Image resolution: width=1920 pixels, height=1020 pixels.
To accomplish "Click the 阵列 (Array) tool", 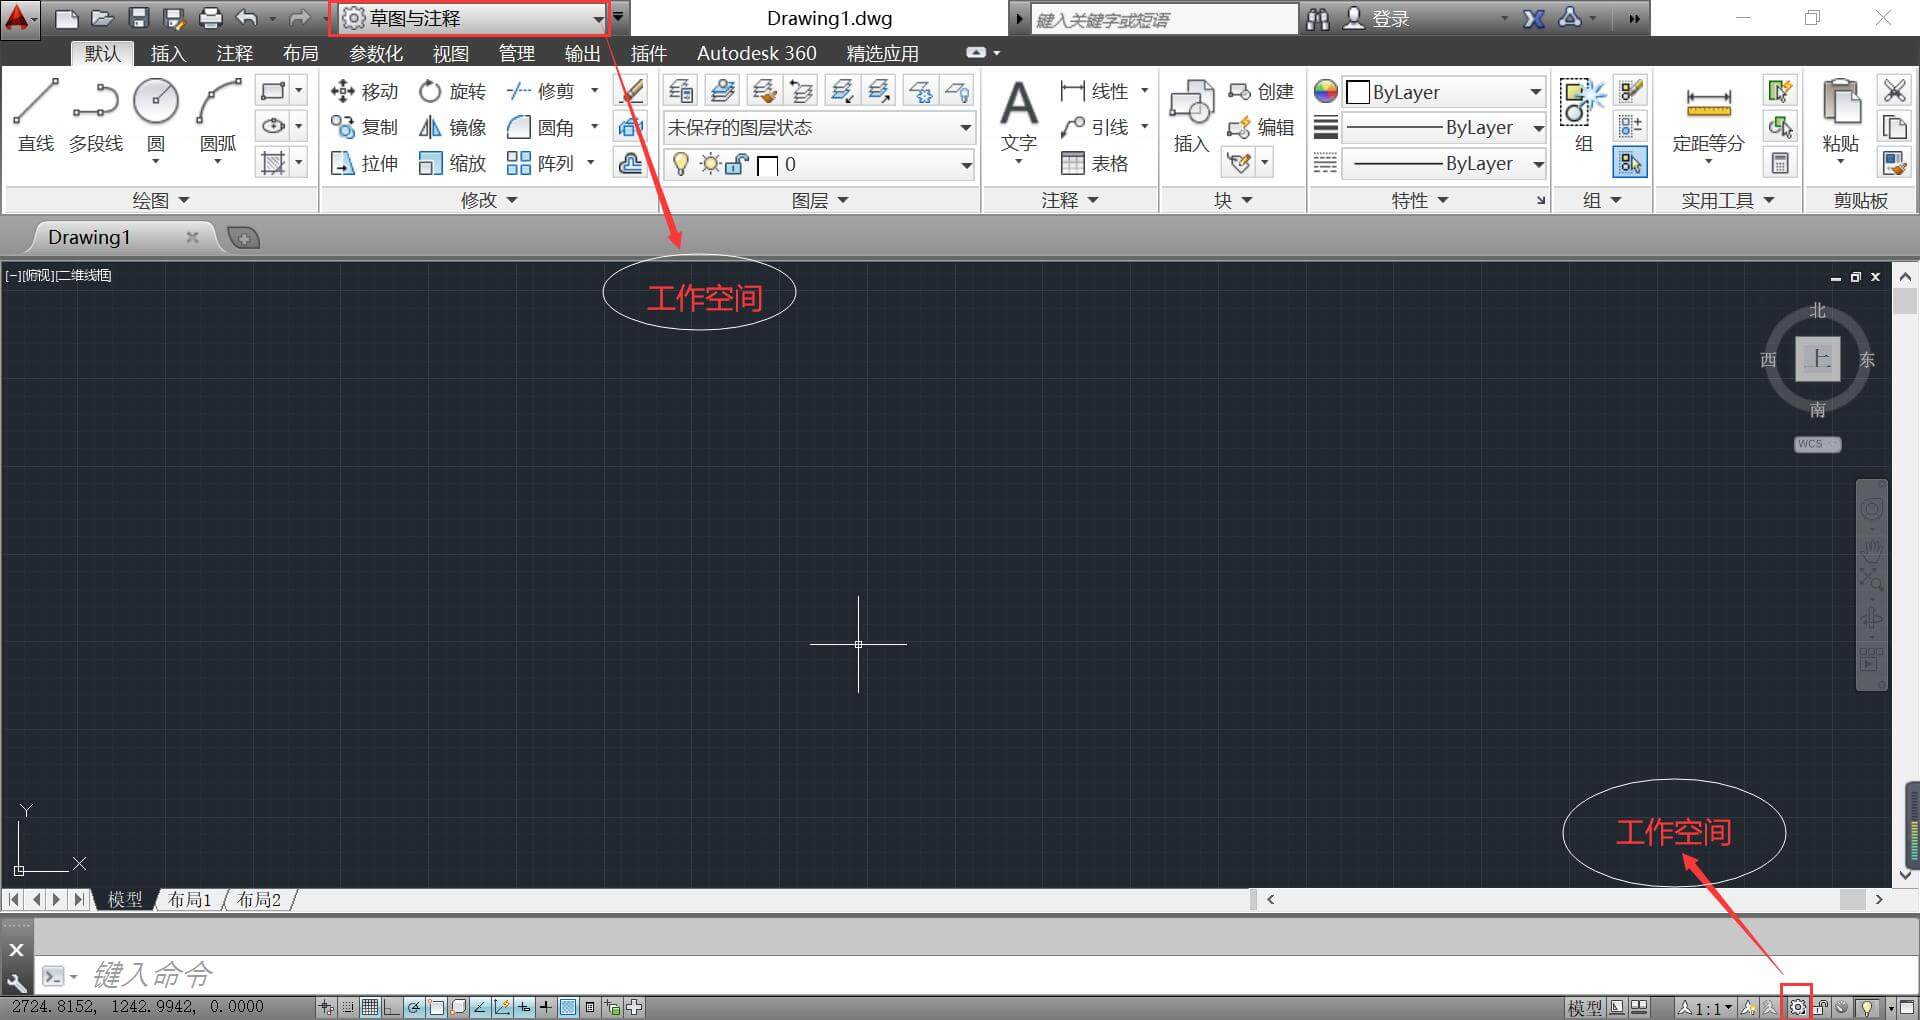I will click(x=541, y=163).
